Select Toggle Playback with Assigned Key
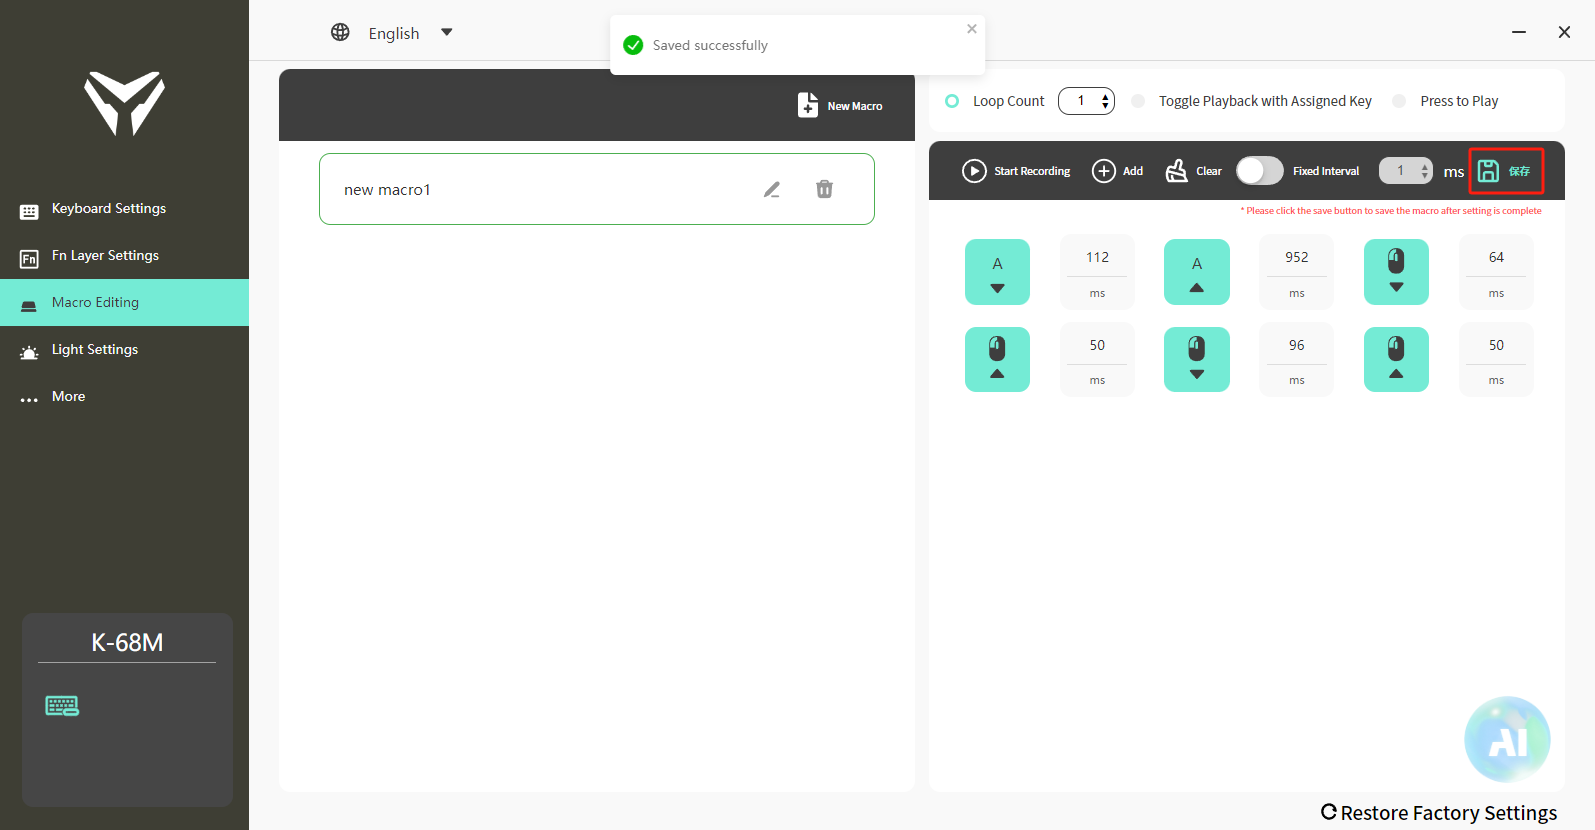 tap(1138, 101)
